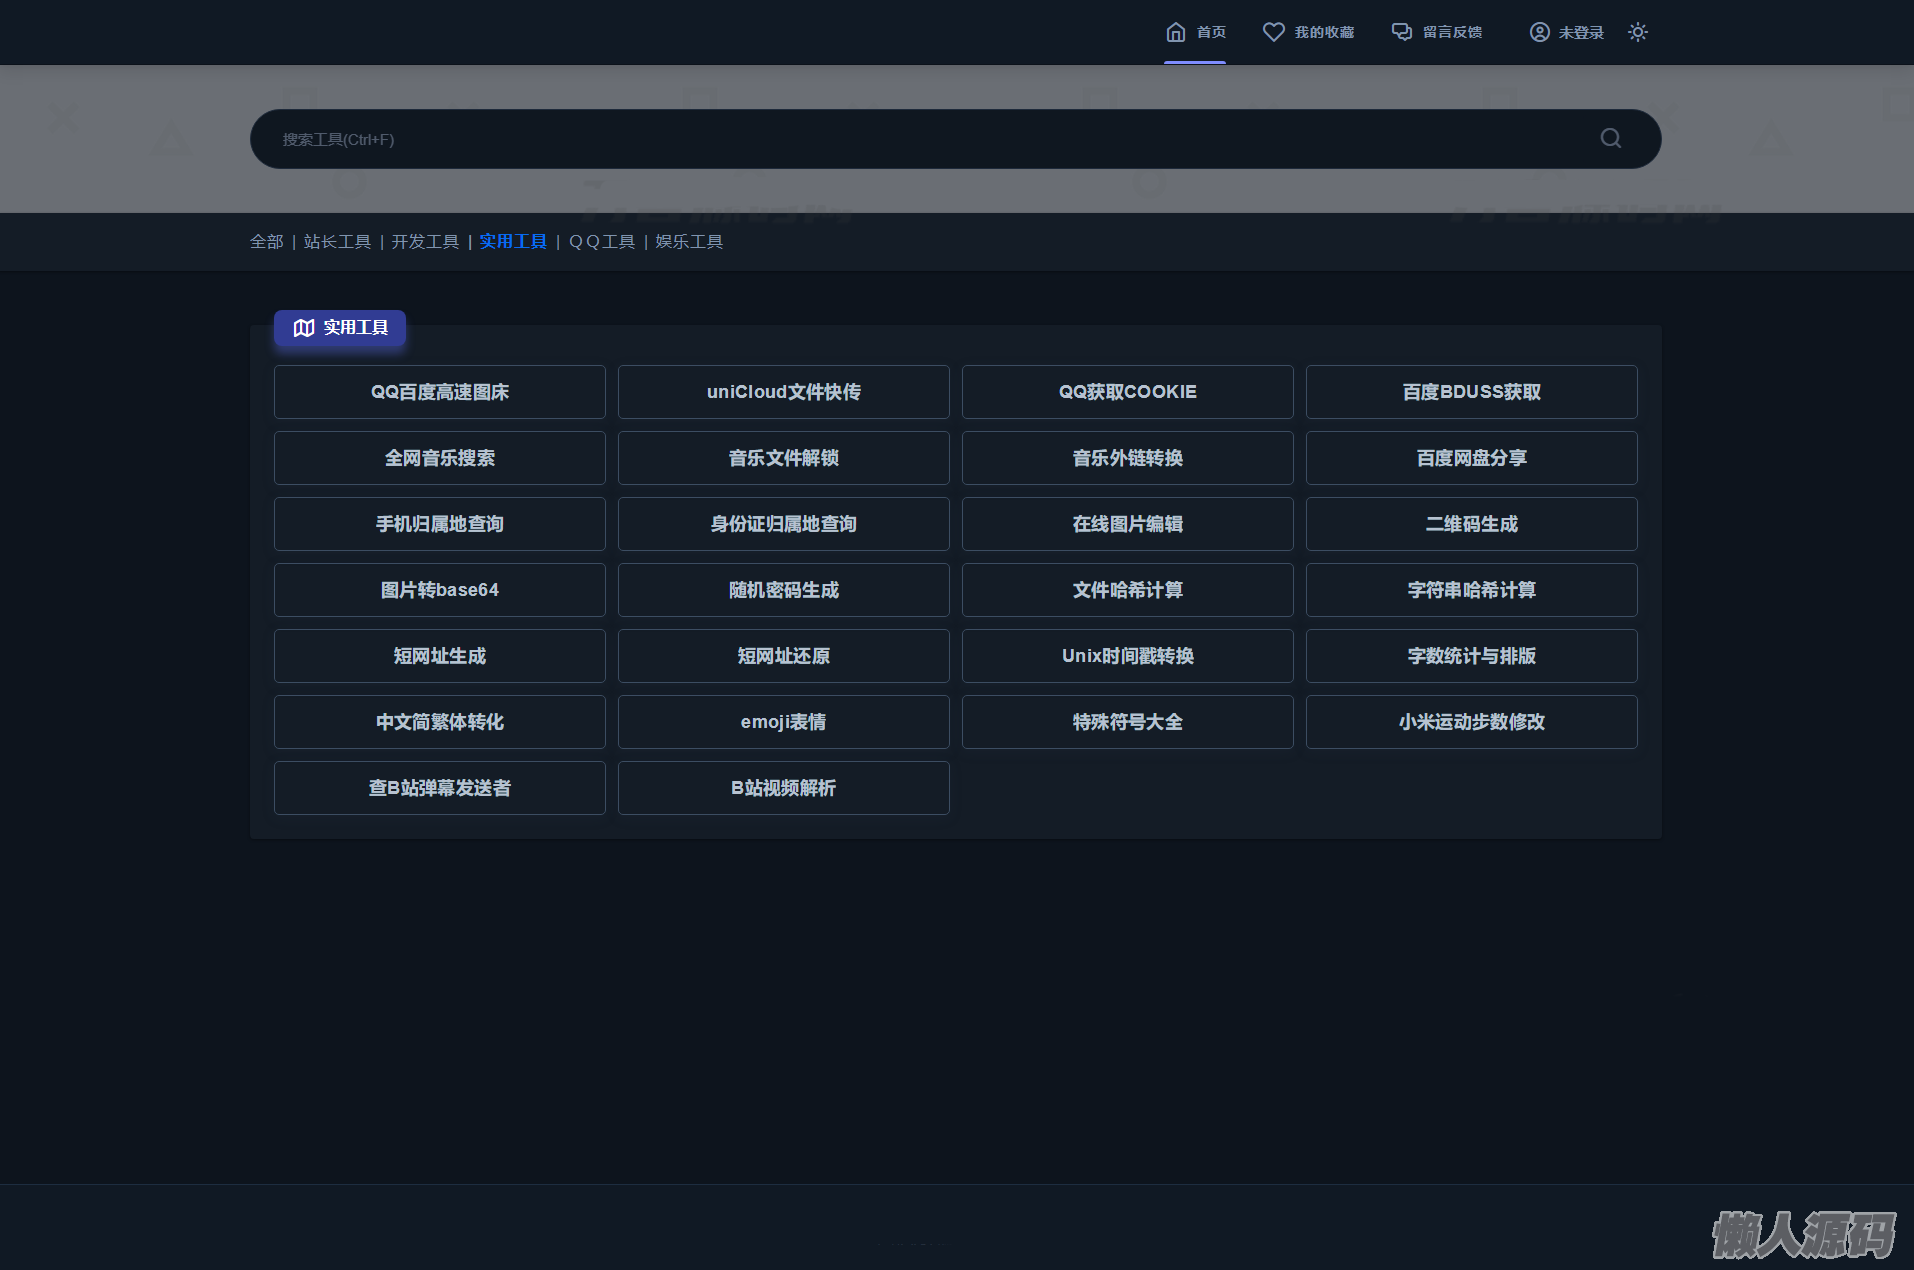The width and height of the screenshot is (1914, 1270).
Task: Click the feedback chat bubble icon
Action: (x=1402, y=32)
